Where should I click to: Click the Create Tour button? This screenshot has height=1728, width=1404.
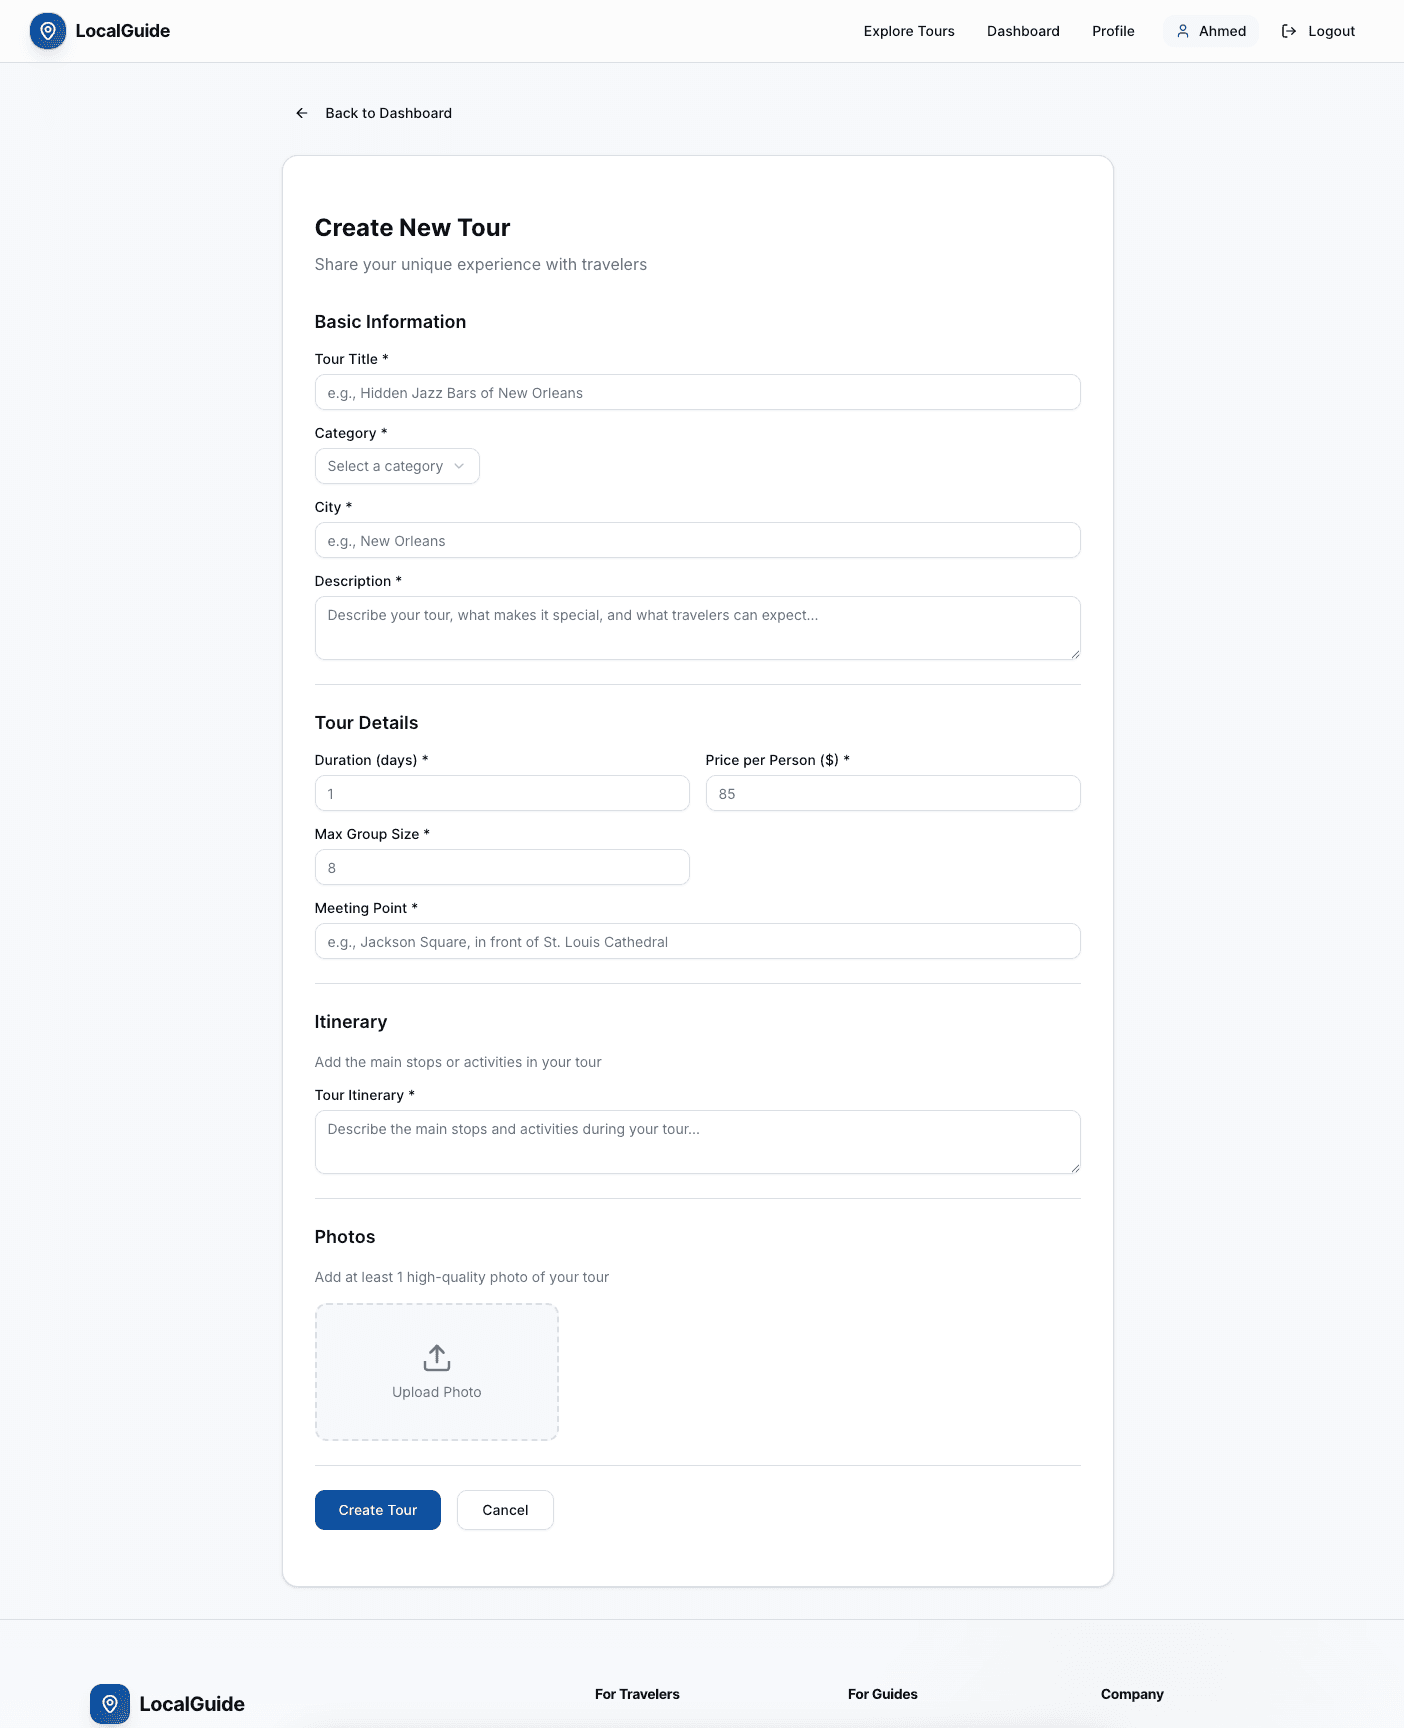click(377, 1510)
